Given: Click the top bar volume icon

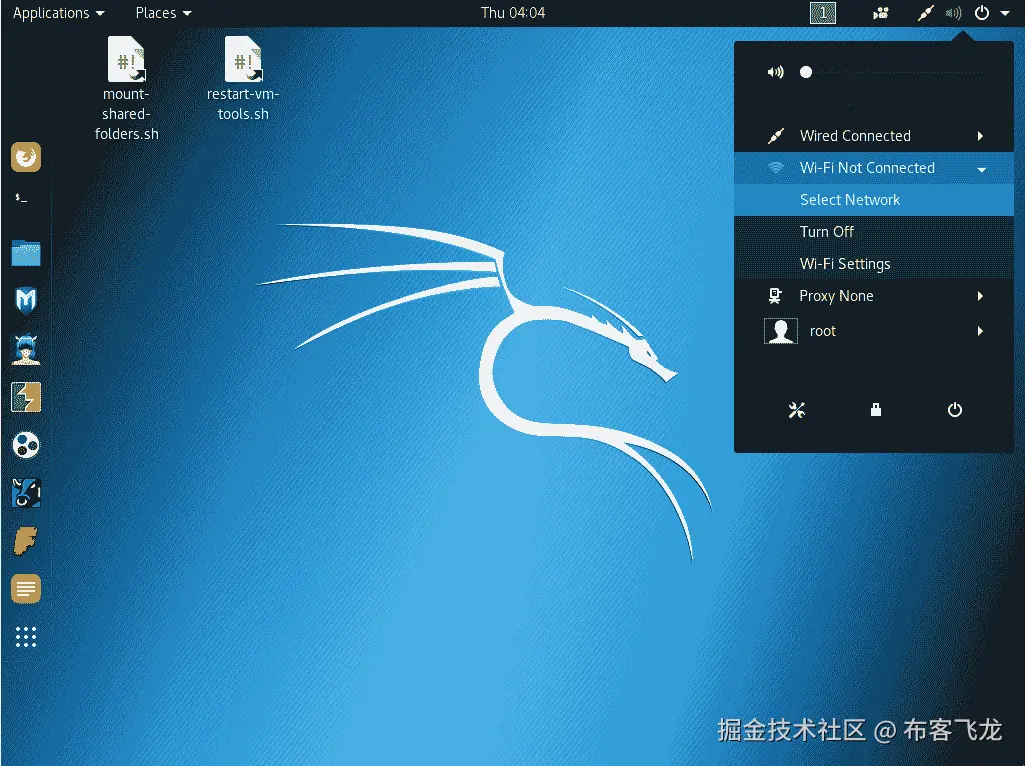Looking at the screenshot, I should click(953, 12).
